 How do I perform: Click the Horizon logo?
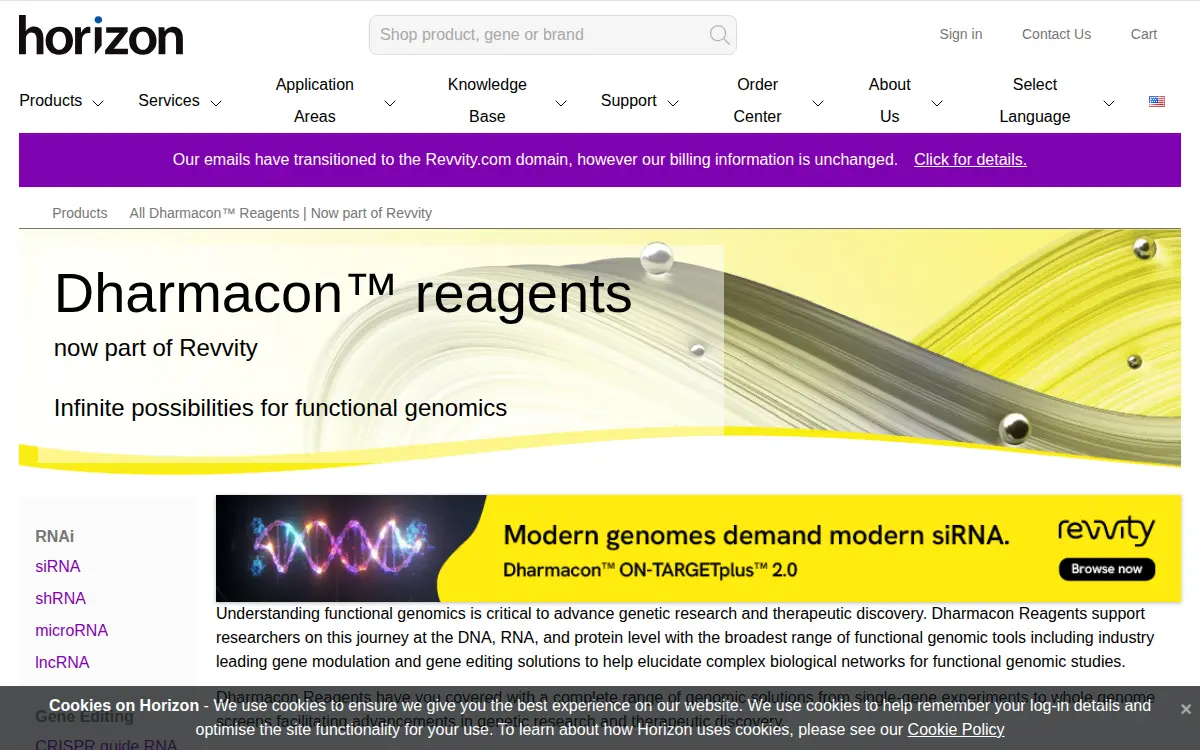pyautogui.click(x=101, y=35)
